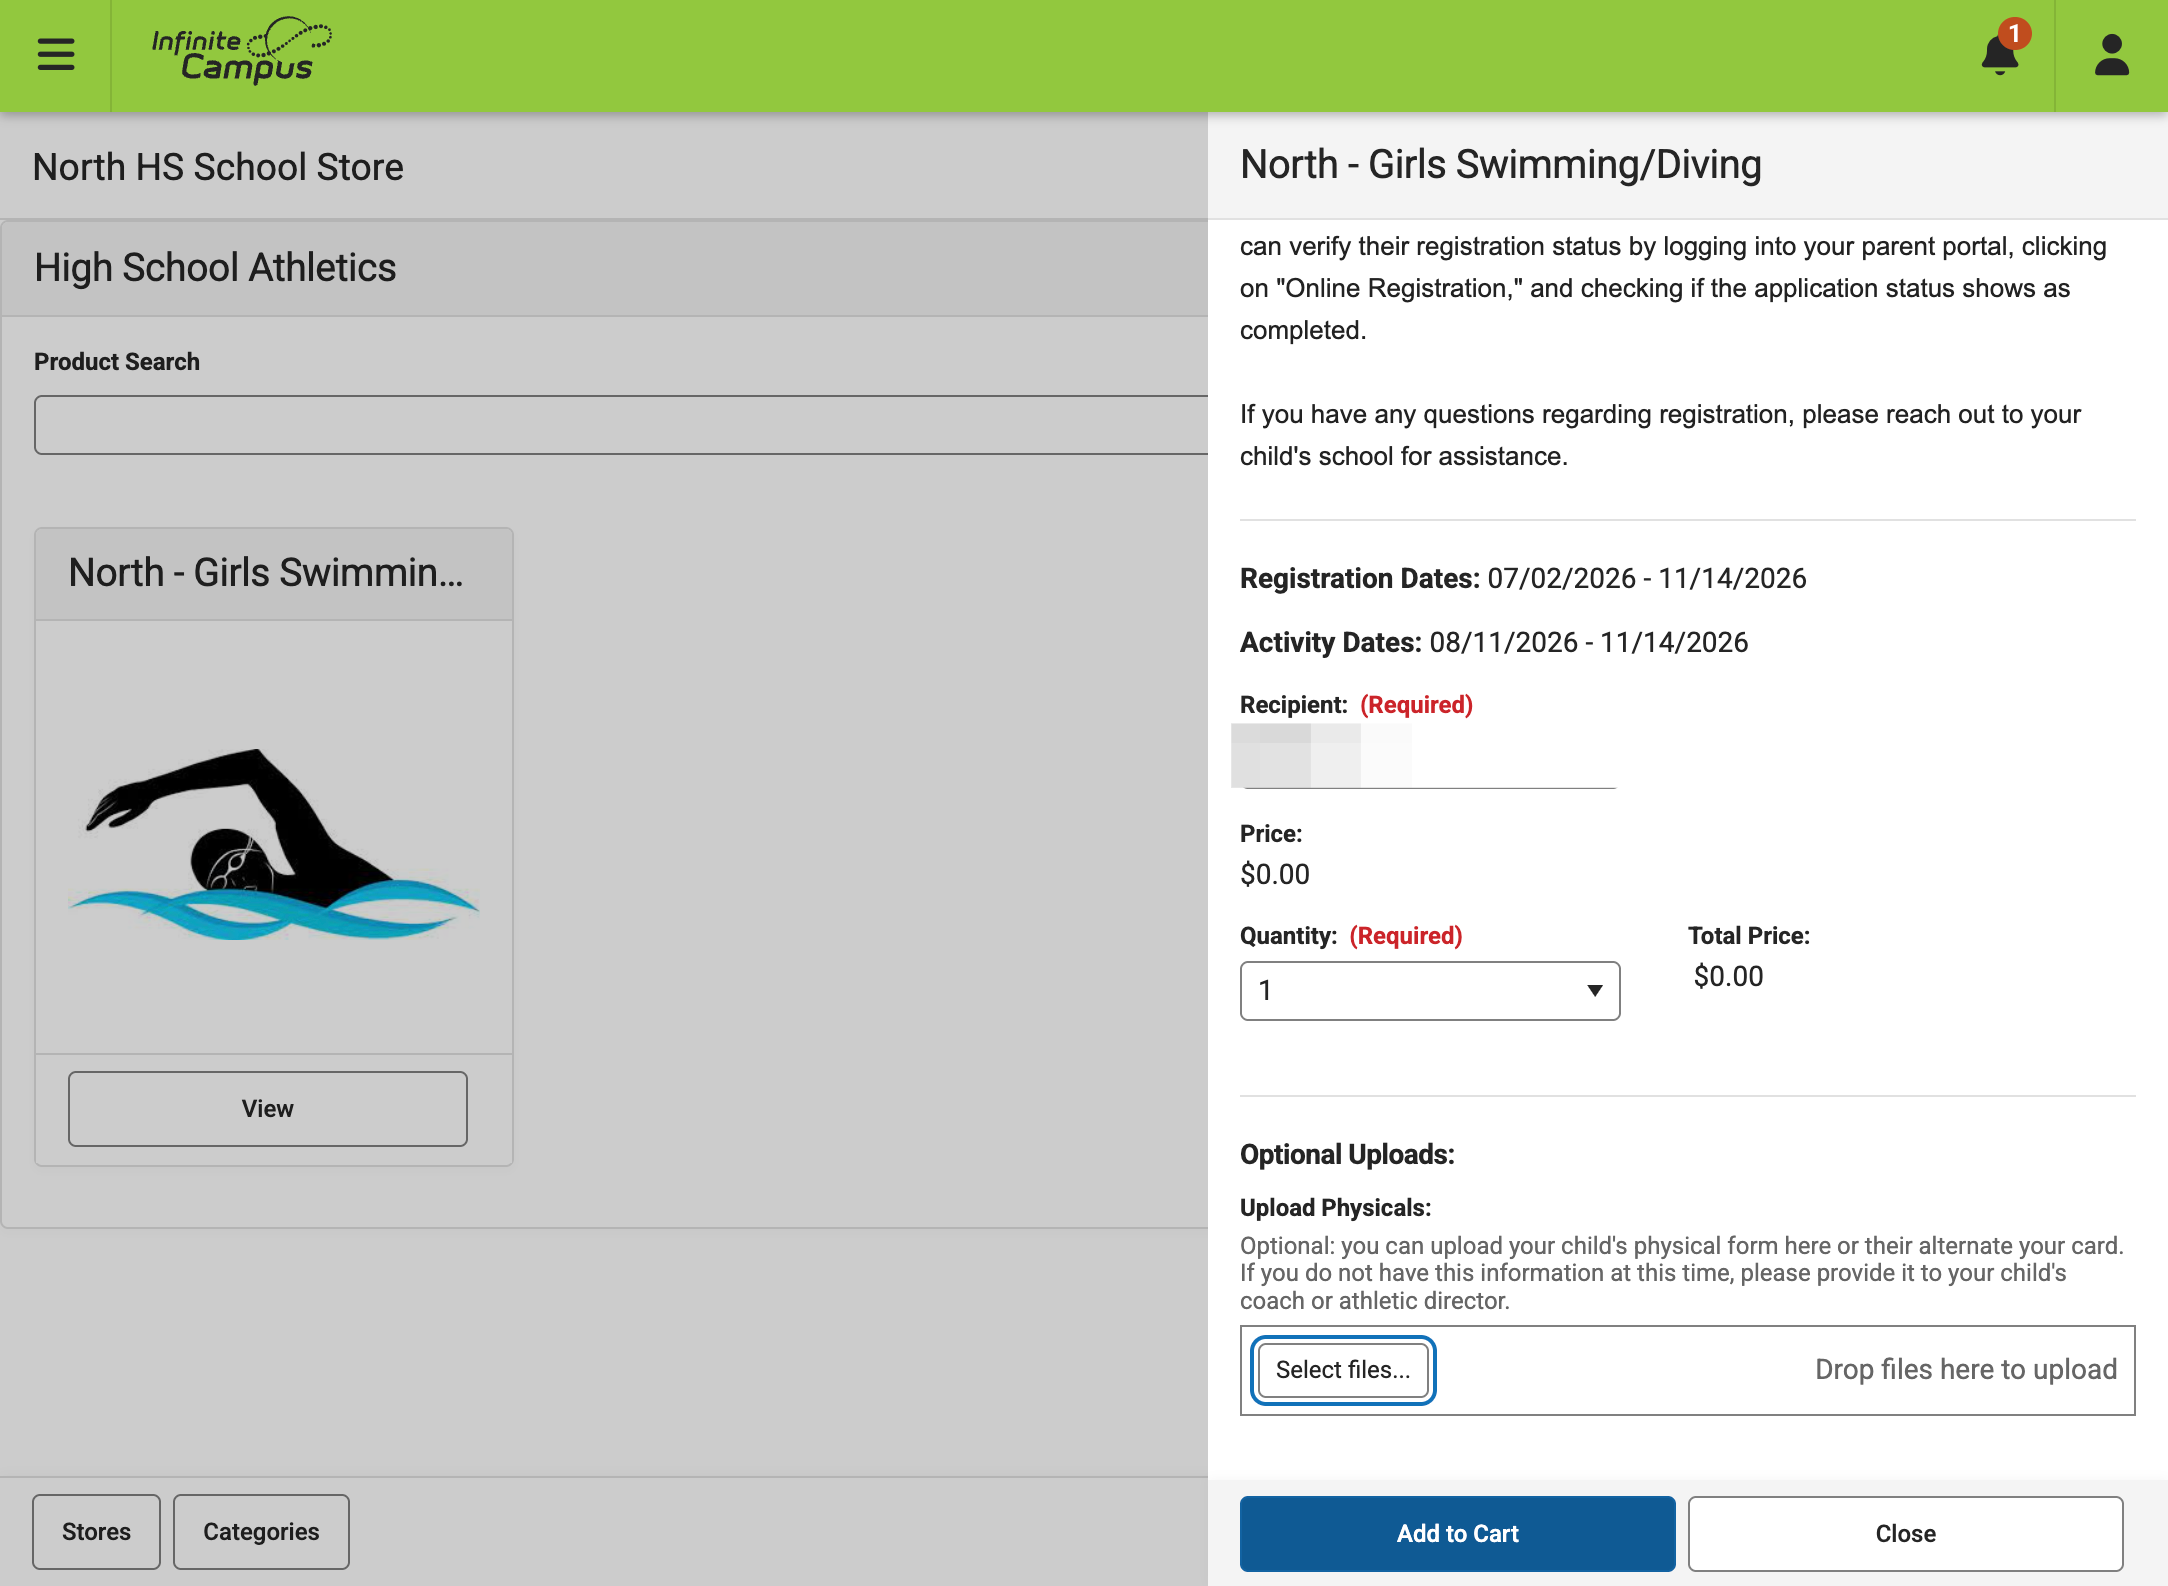Click the Activity Dates text
The width and height of the screenshot is (2168, 1586).
(1494, 643)
